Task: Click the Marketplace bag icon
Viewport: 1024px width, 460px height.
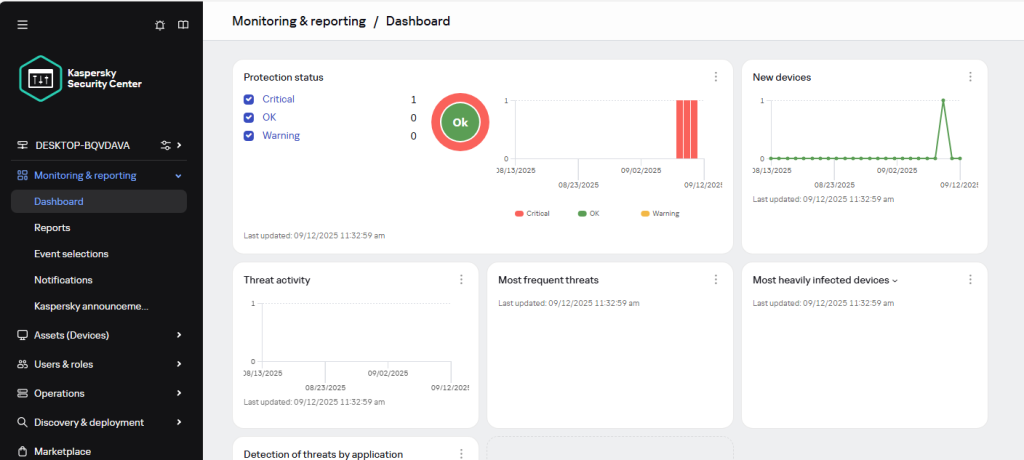Action: tap(23, 452)
